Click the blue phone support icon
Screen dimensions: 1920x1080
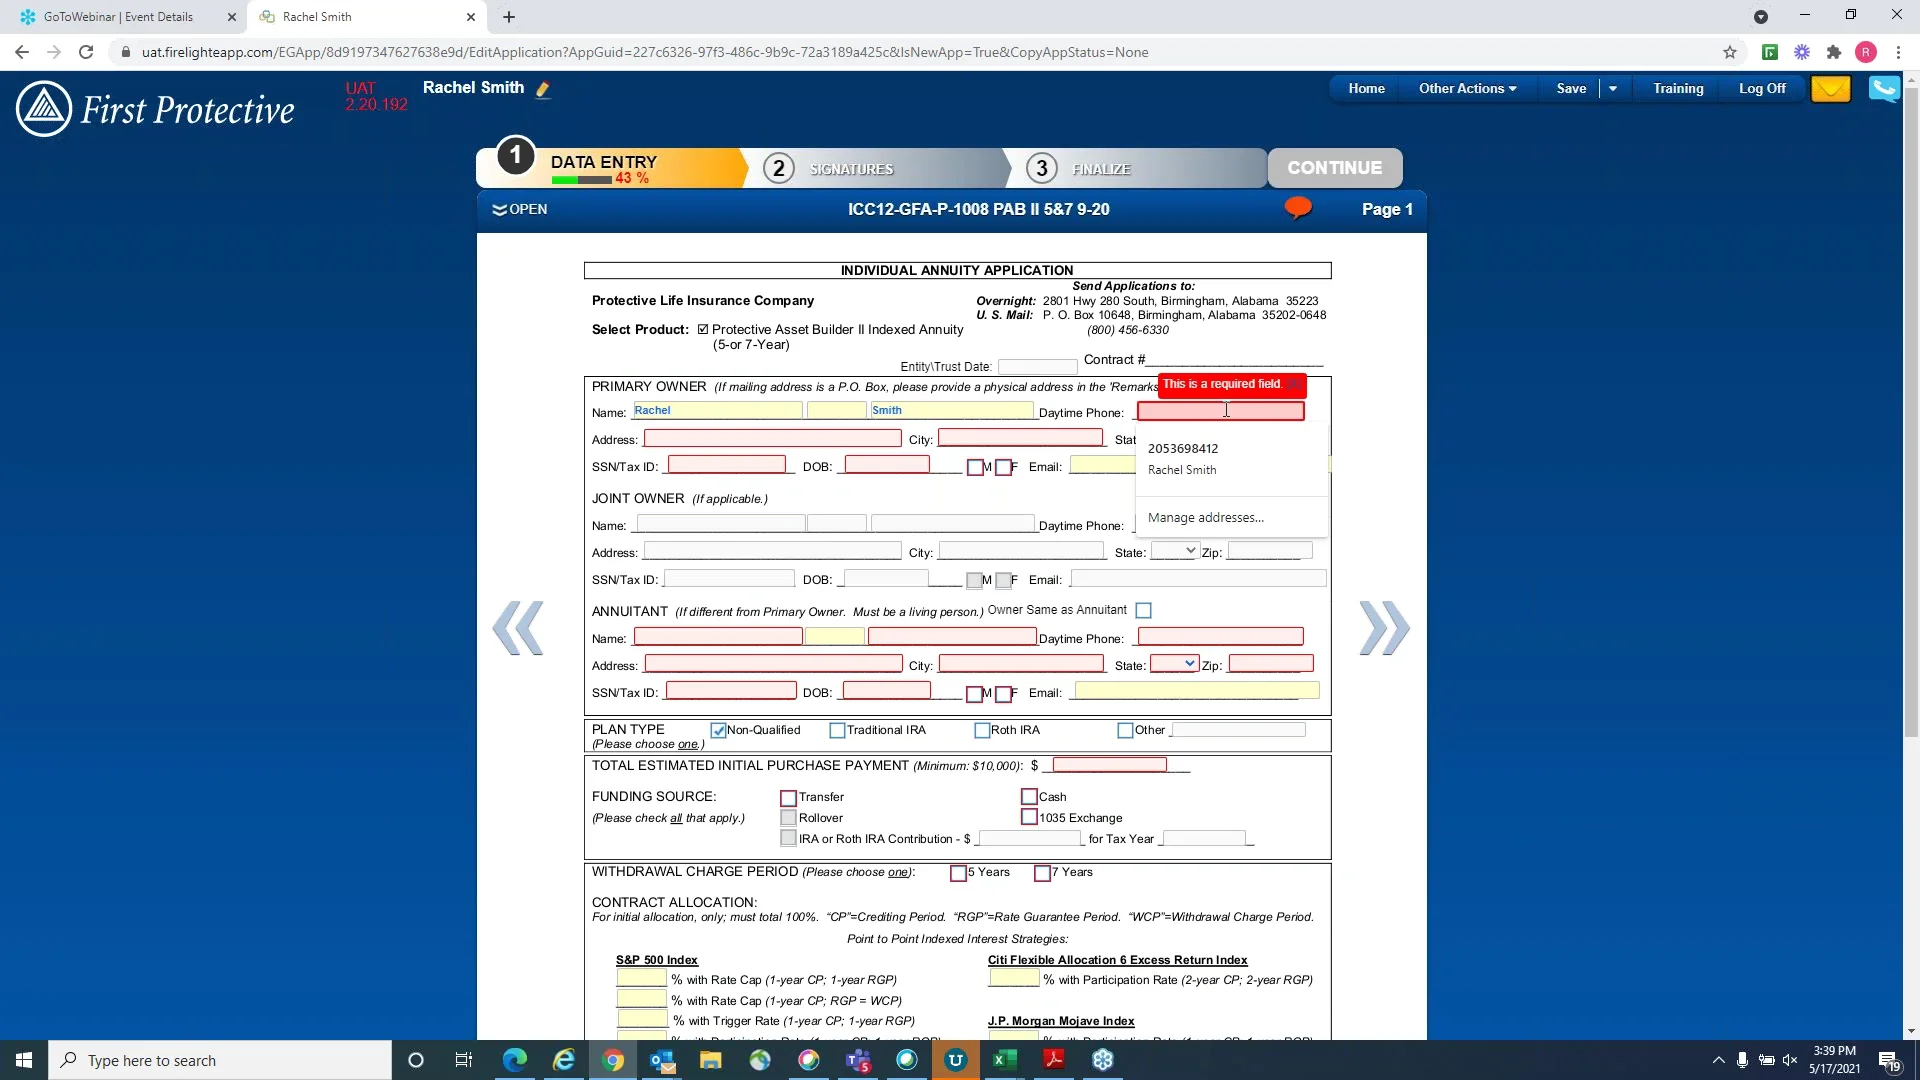click(1884, 89)
